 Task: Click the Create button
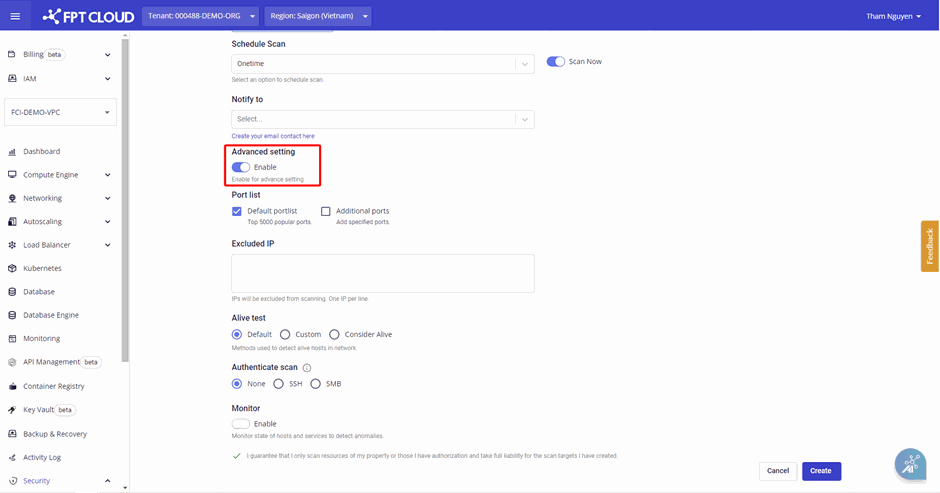pos(821,471)
